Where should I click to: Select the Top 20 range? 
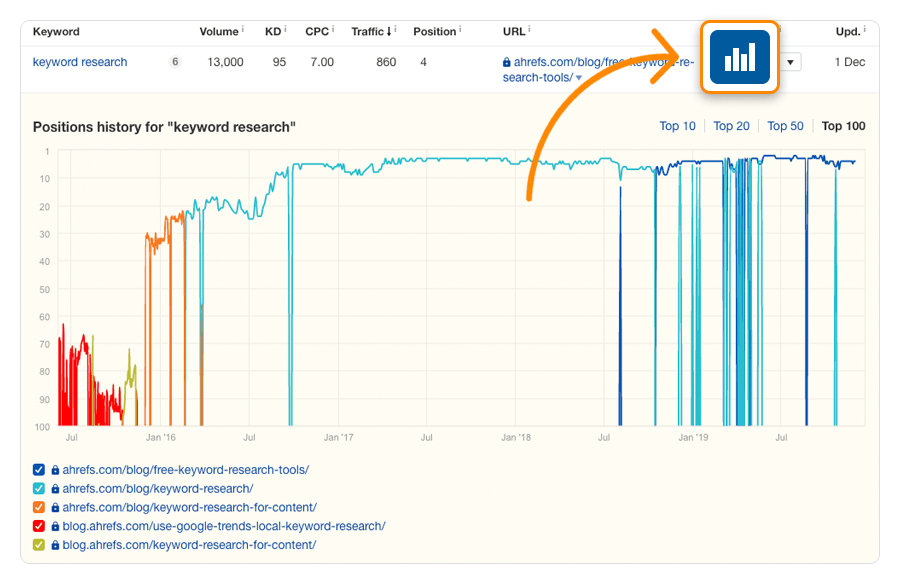click(x=731, y=126)
